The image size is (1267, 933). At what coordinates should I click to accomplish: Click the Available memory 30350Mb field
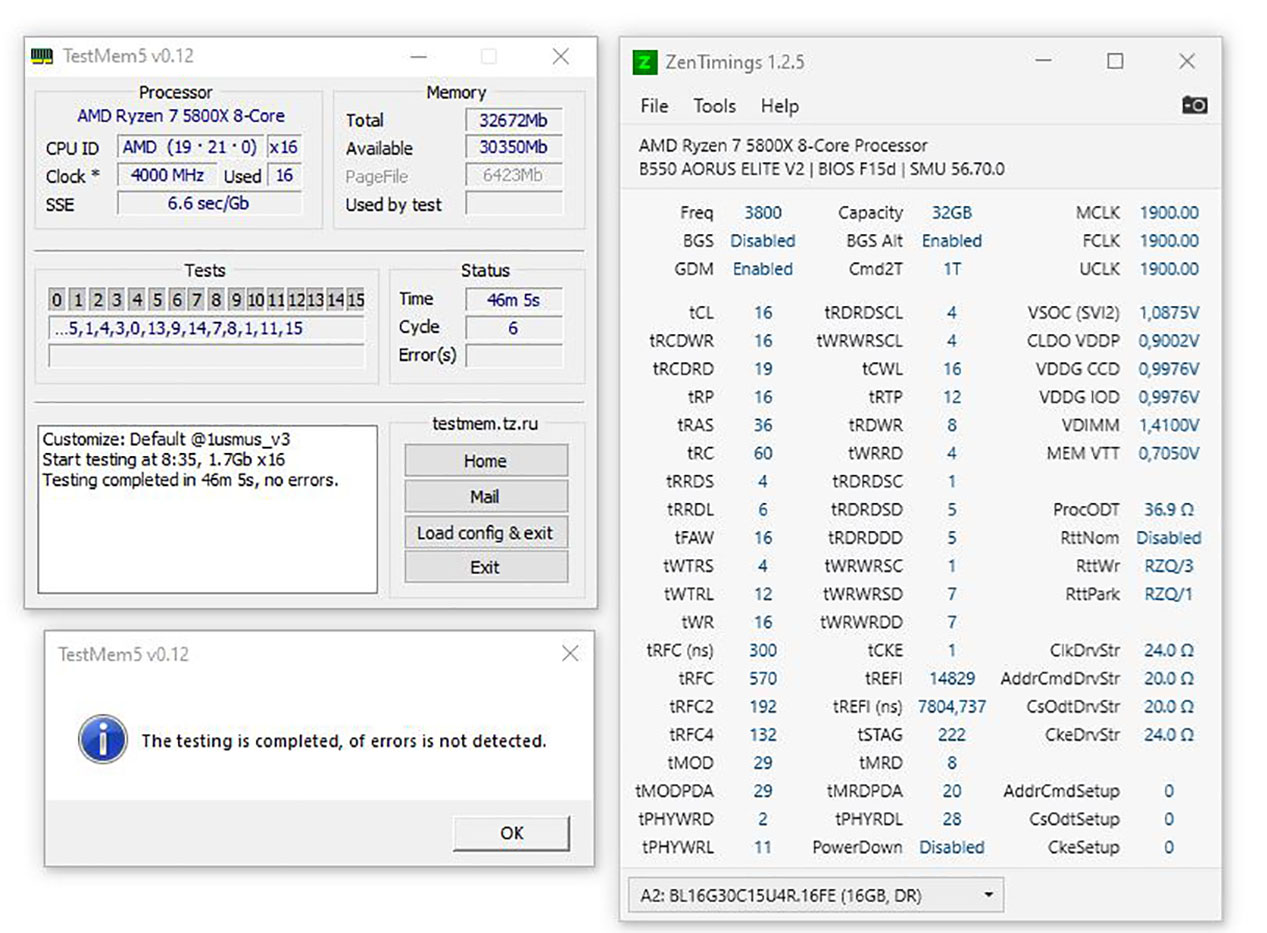[513, 148]
